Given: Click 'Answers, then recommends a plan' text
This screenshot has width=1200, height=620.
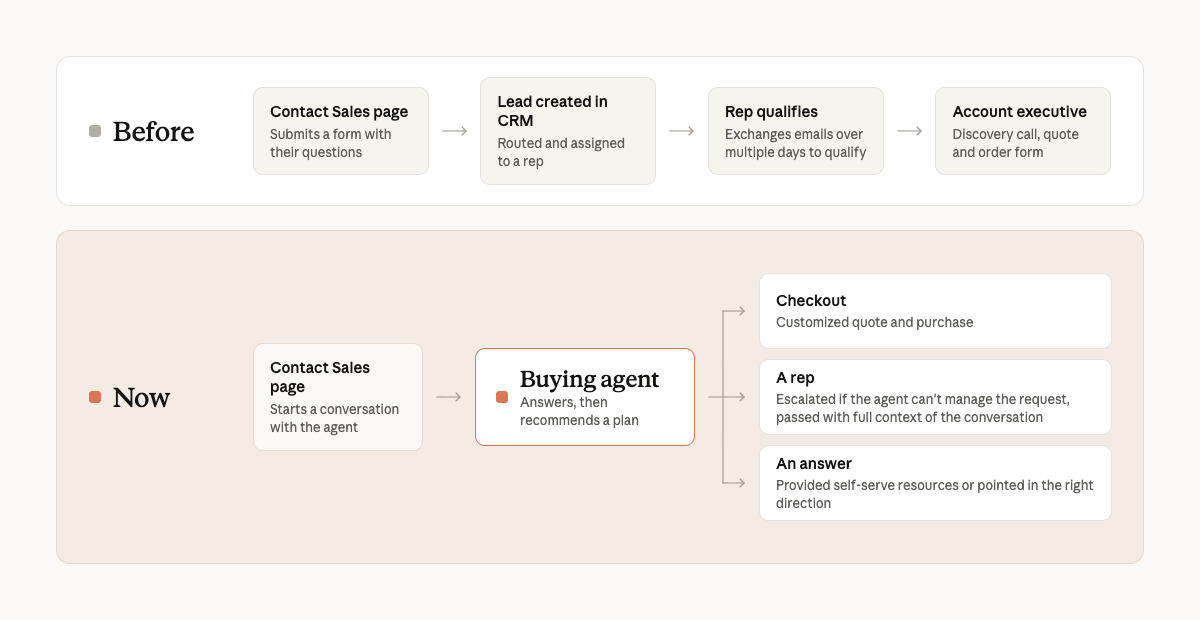Looking at the screenshot, I should [579, 411].
